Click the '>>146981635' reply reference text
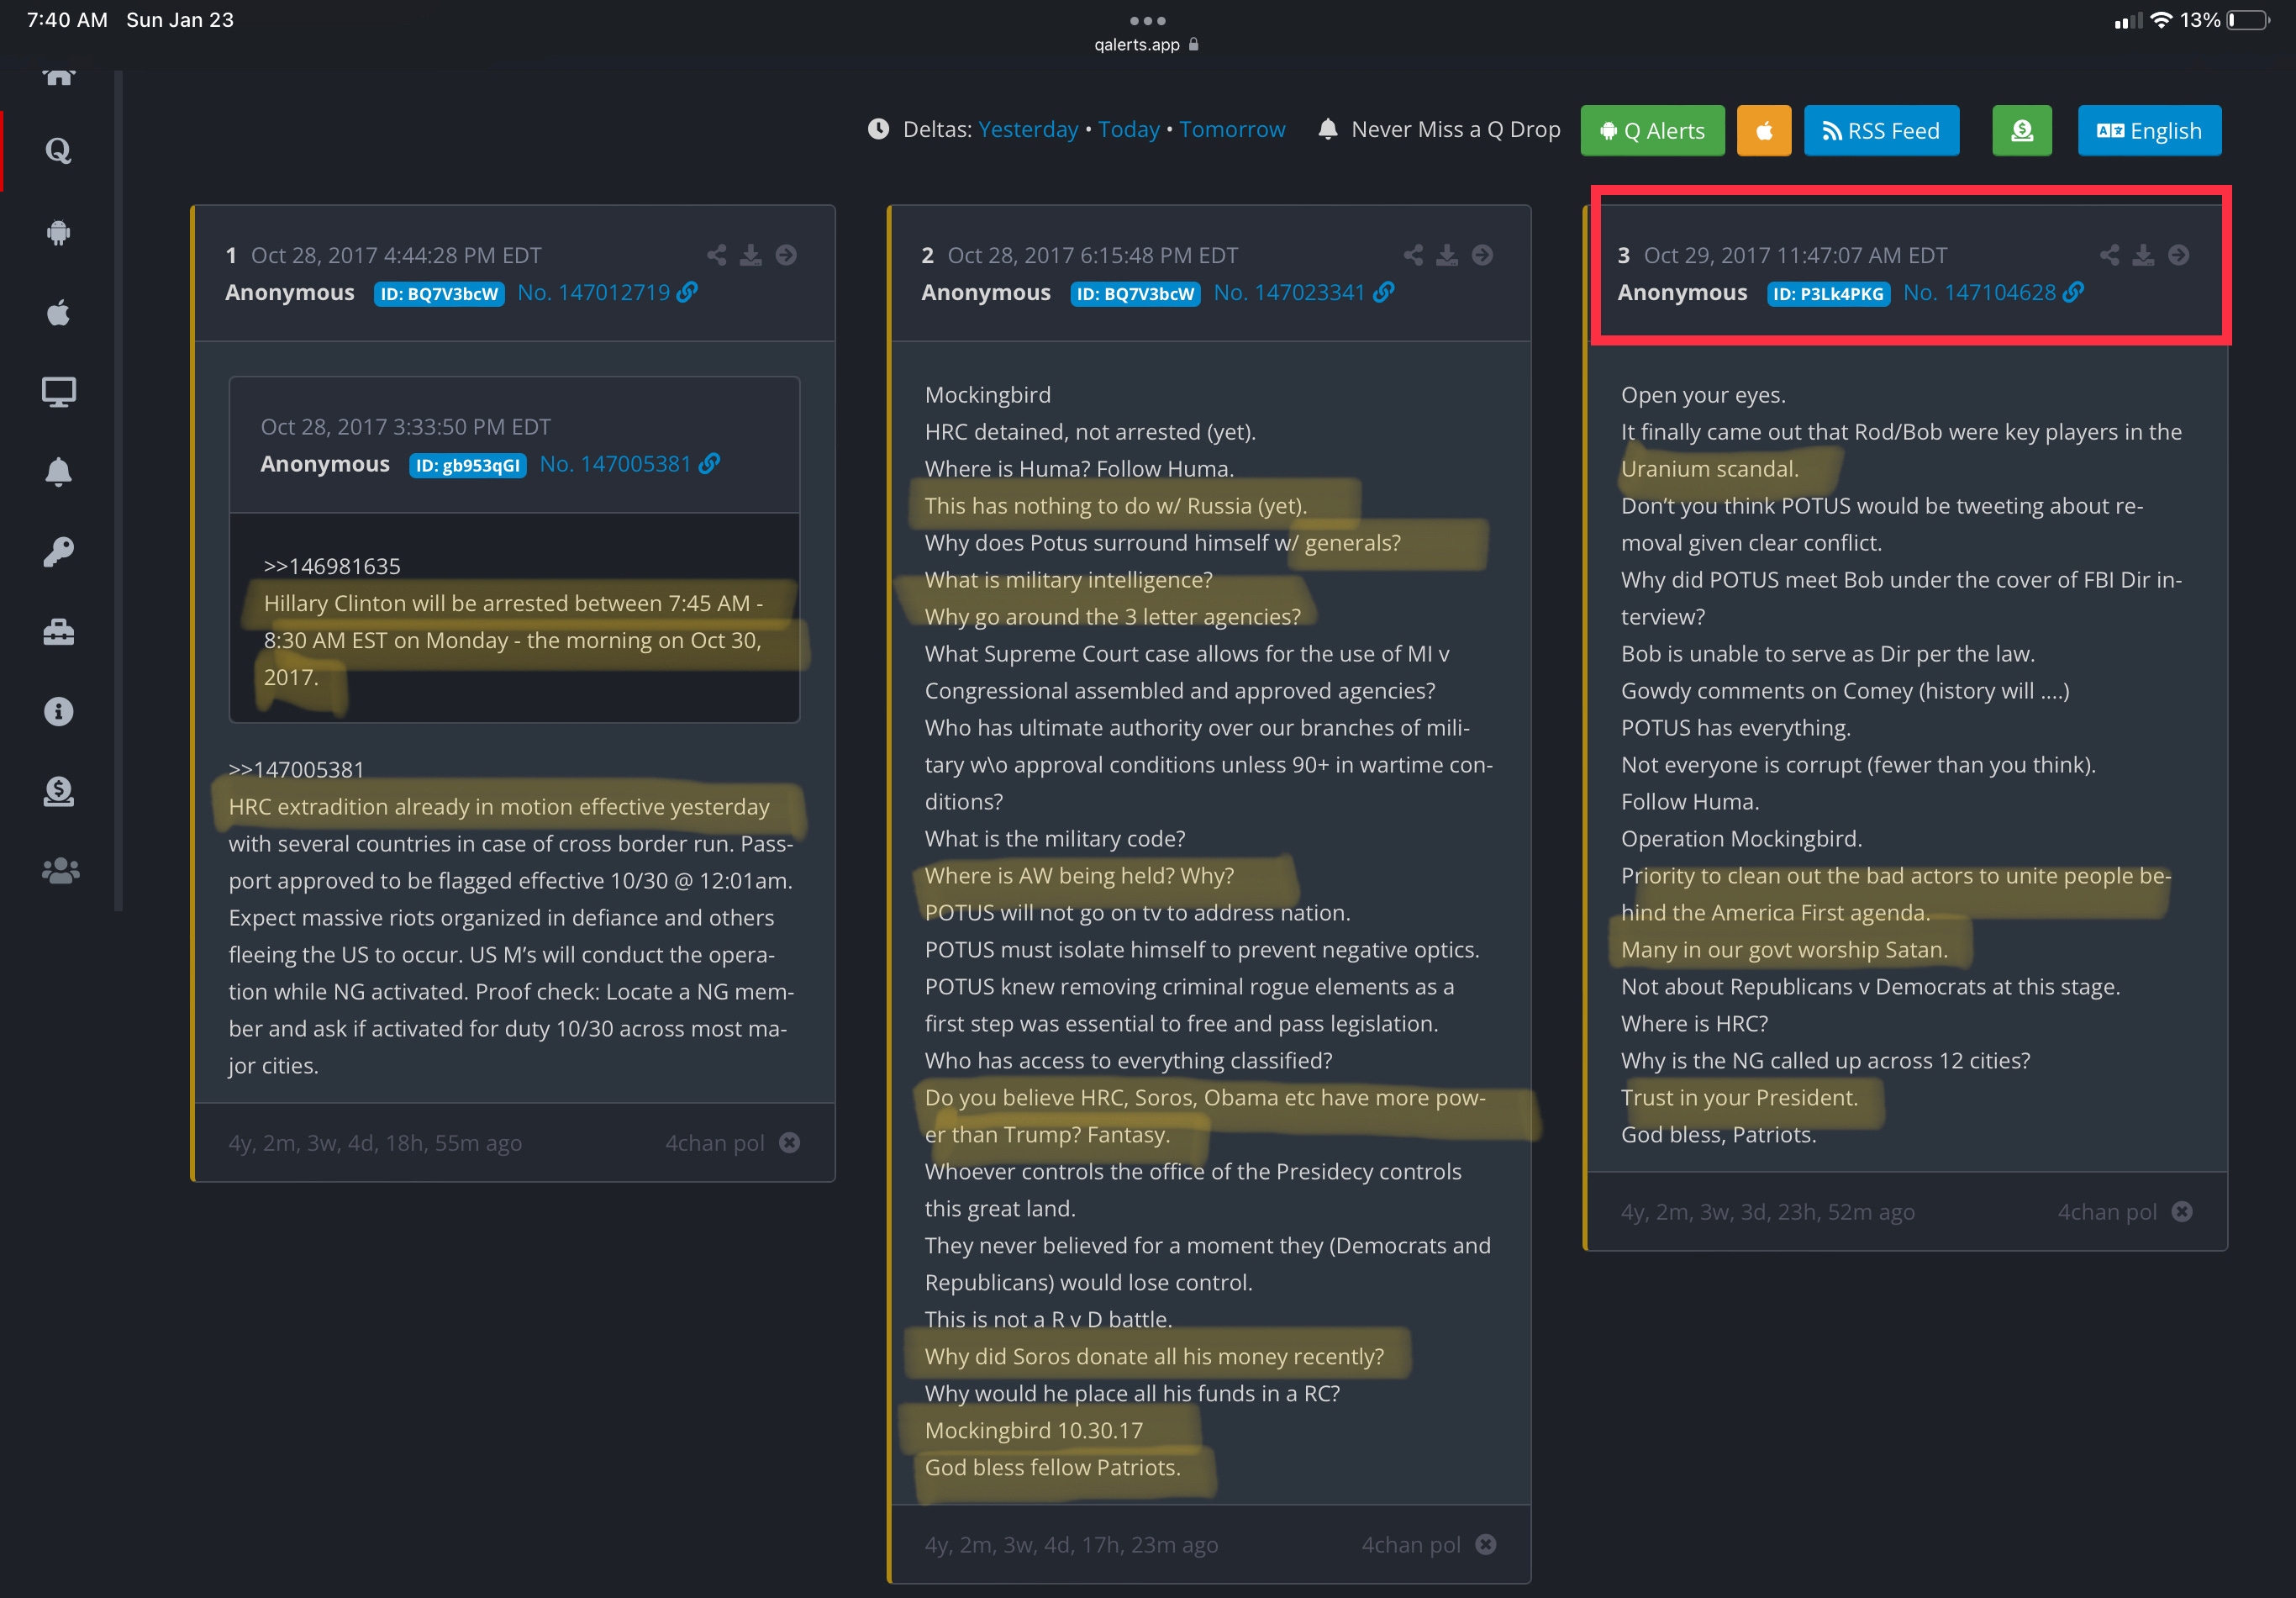 click(x=332, y=566)
